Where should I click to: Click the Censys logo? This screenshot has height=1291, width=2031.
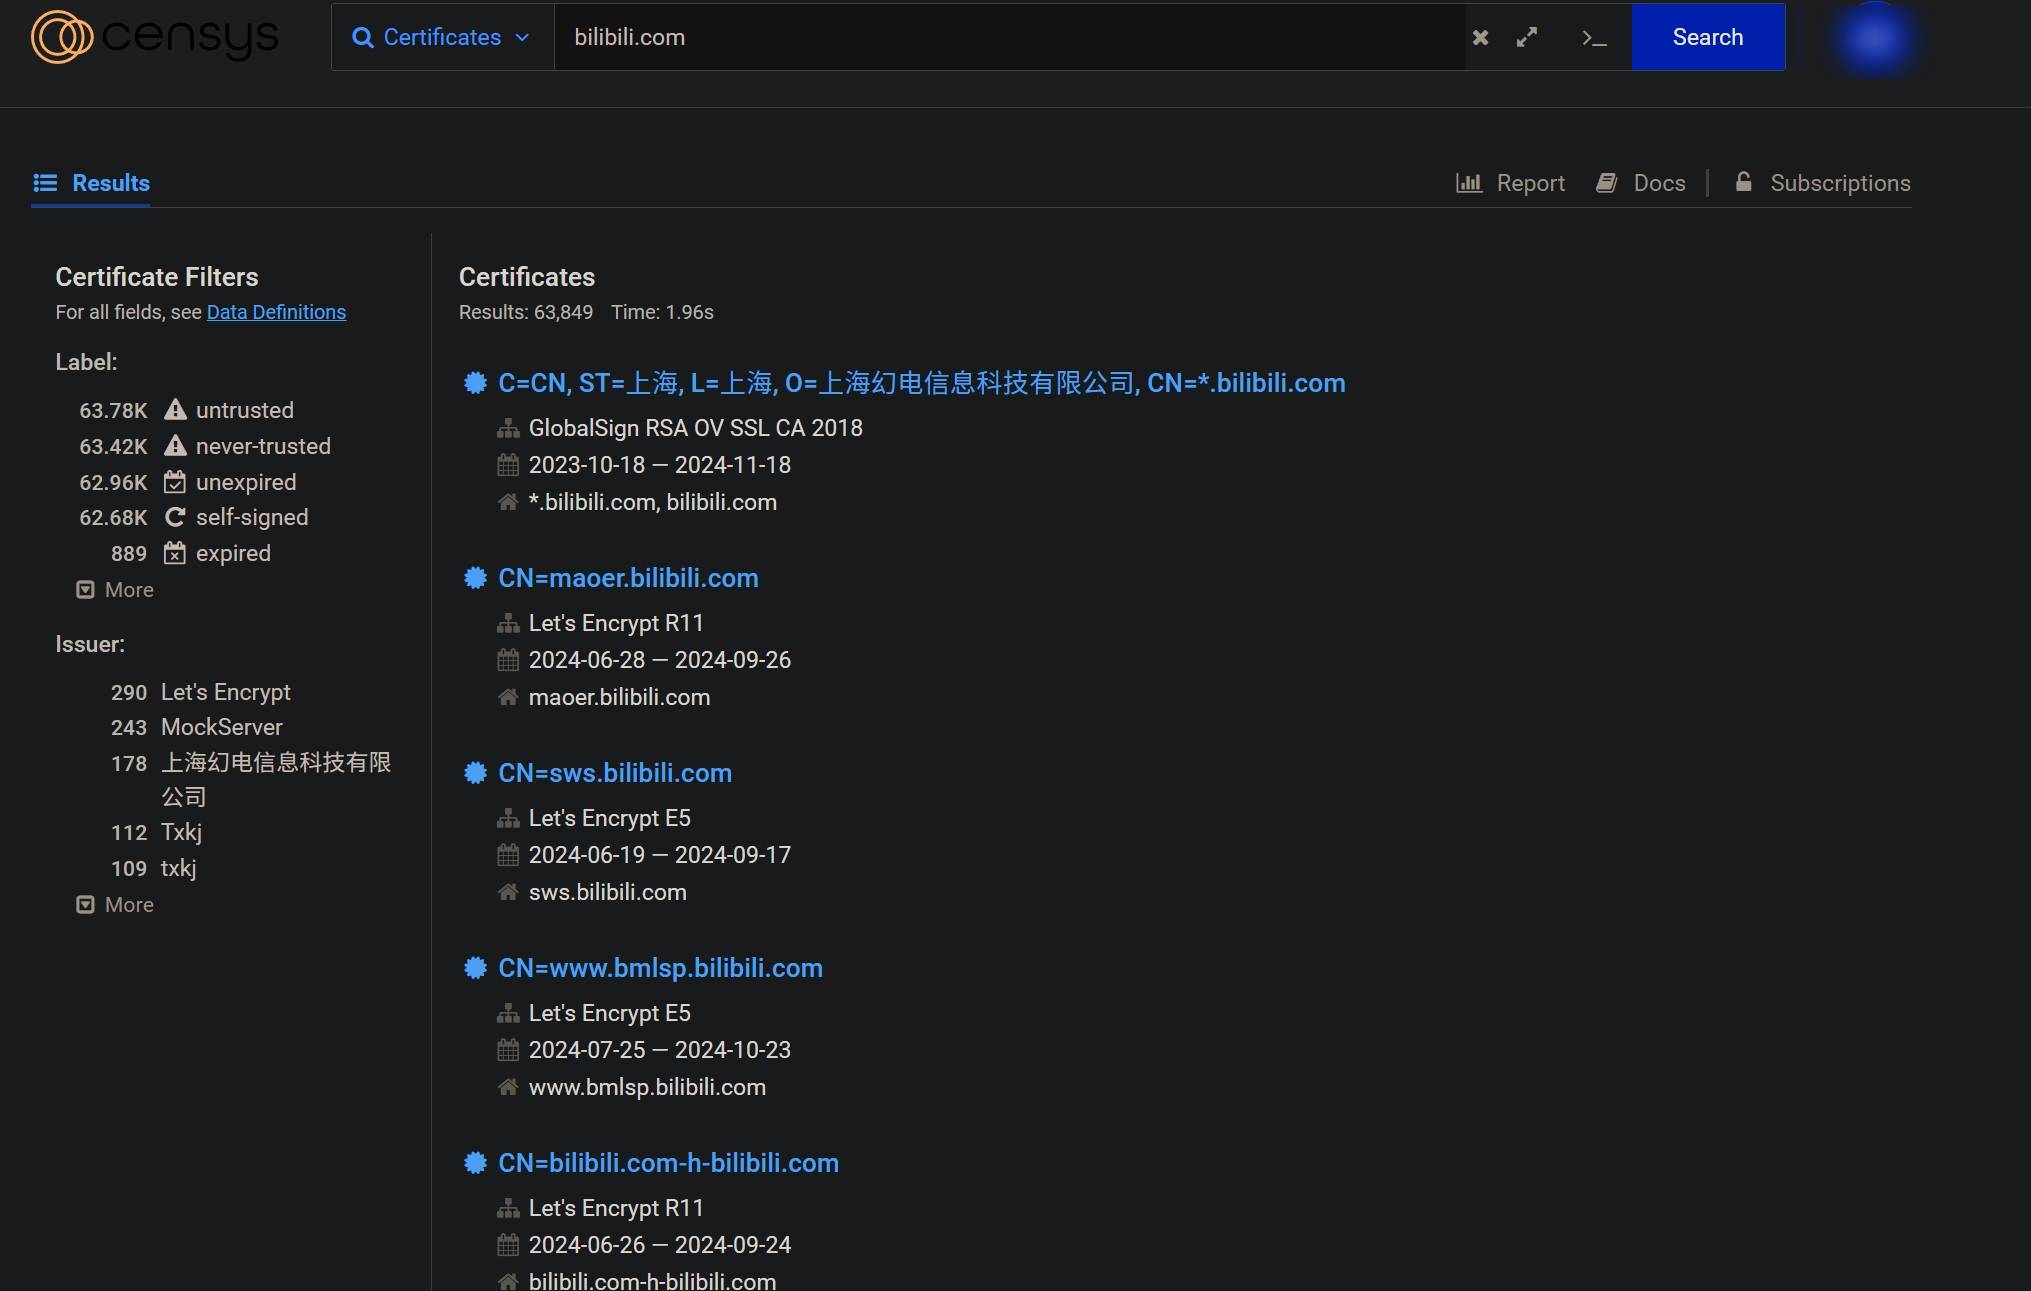[x=155, y=37]
